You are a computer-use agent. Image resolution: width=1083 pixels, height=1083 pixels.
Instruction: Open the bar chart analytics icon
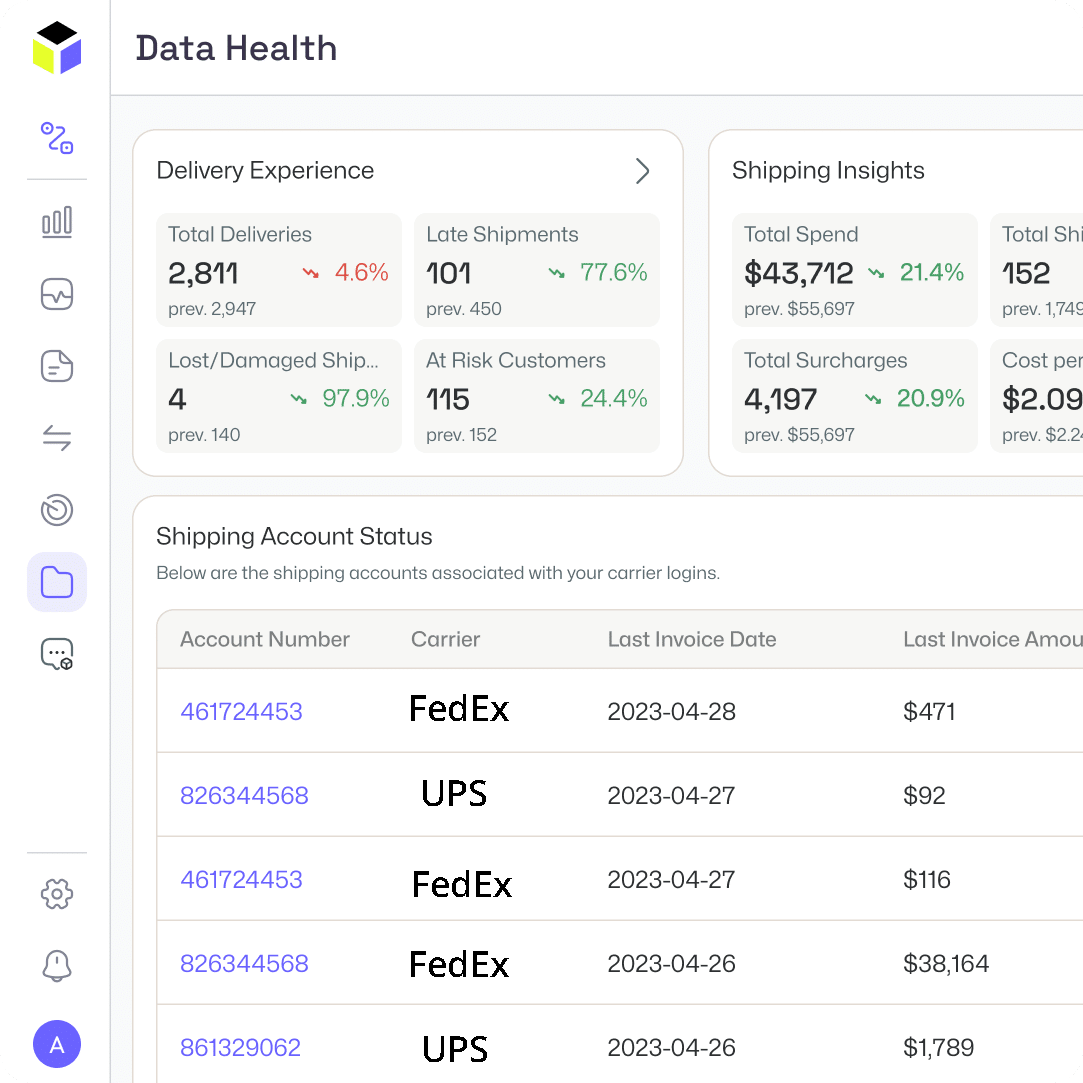57,222
